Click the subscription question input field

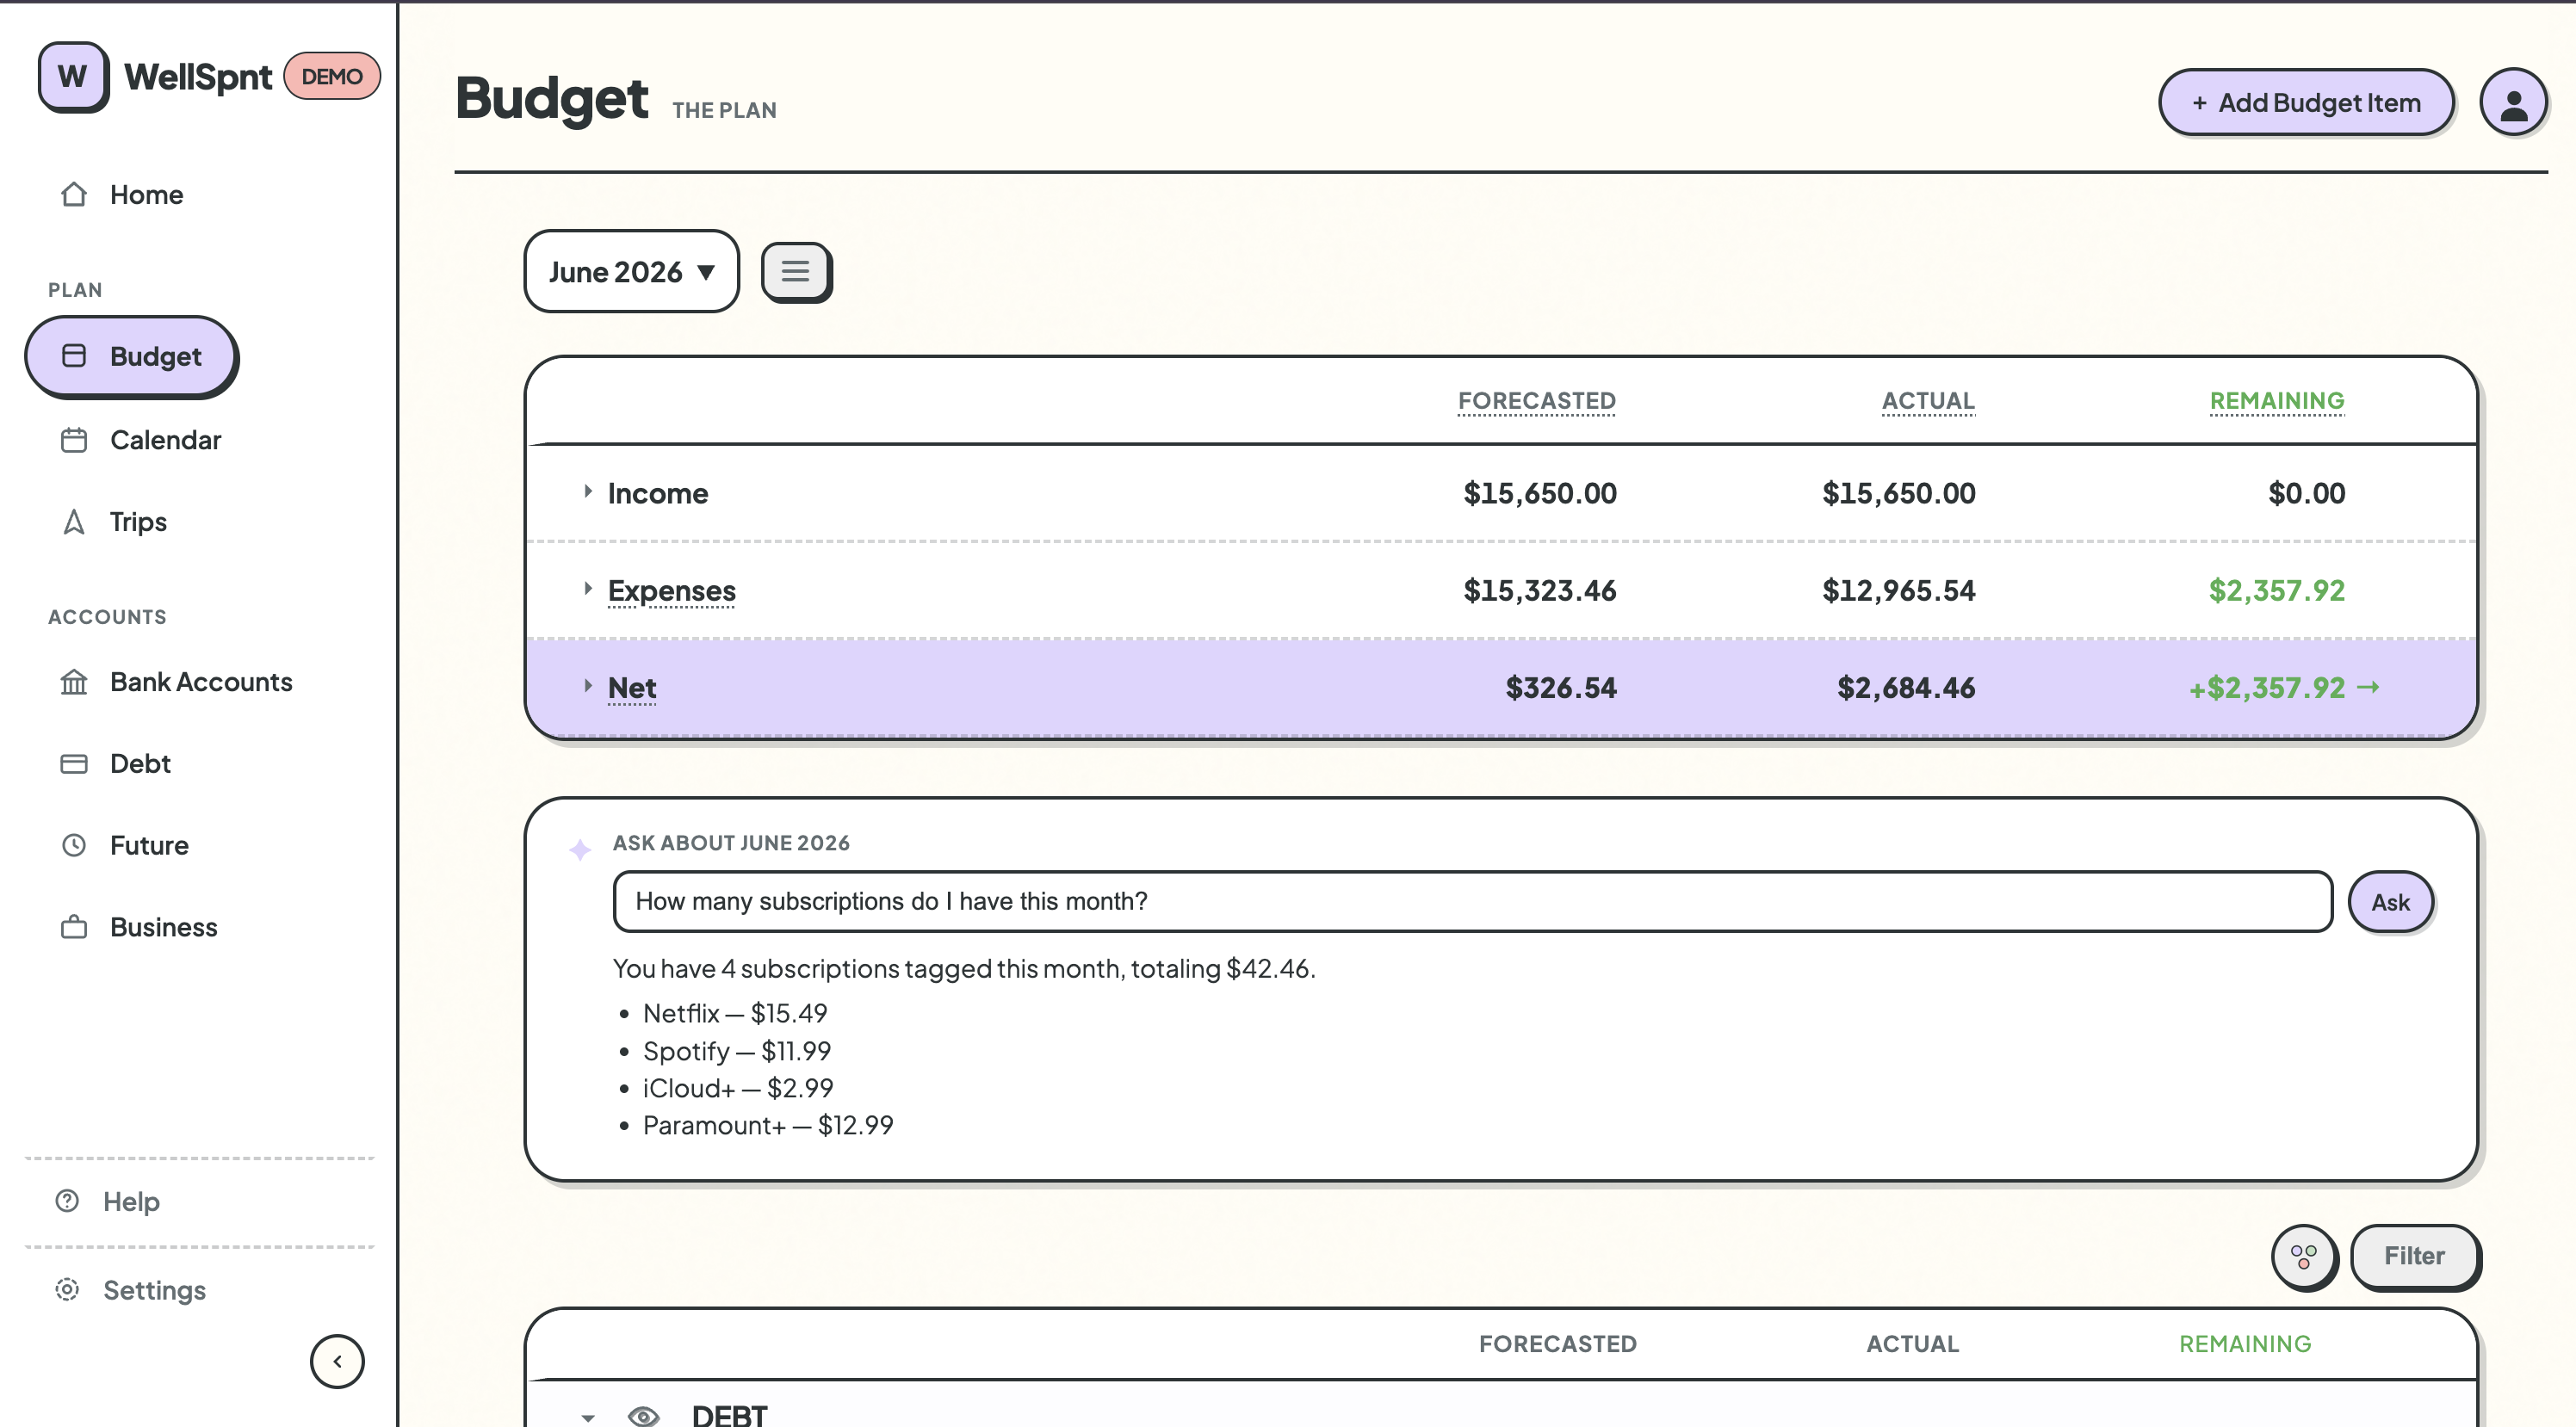click(1472, 901)
